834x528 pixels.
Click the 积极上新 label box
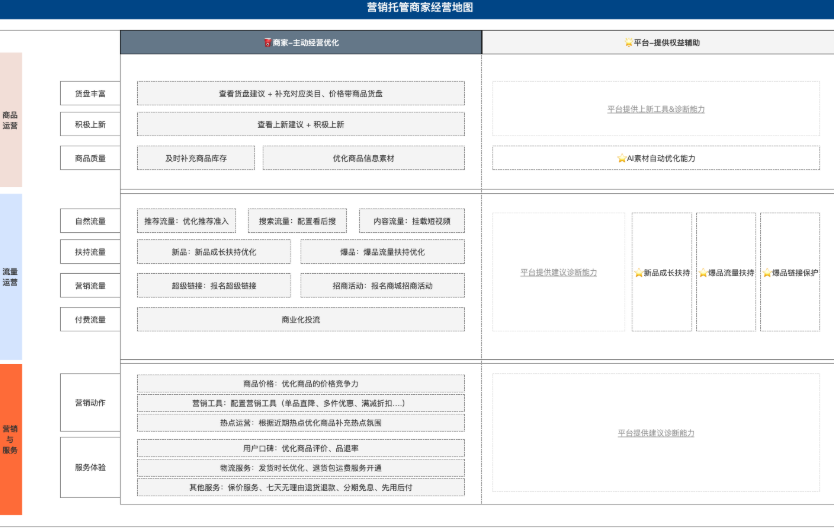click(90, 124)
